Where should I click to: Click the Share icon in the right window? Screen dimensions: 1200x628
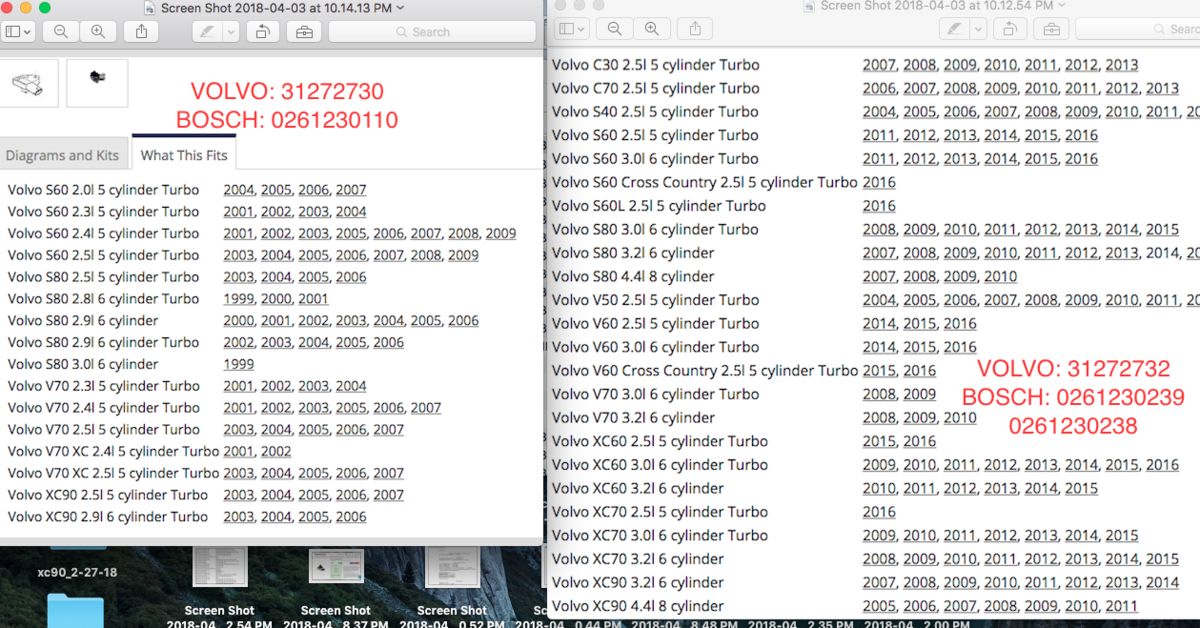click(695, 27)
